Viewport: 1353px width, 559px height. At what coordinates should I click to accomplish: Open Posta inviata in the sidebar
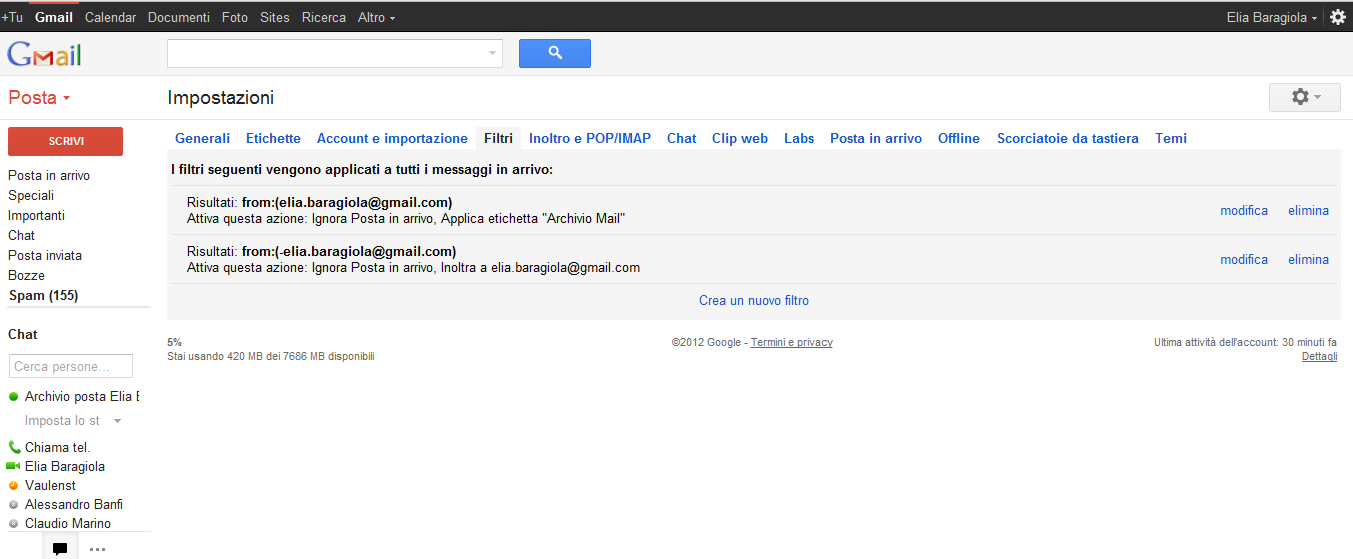45,255
